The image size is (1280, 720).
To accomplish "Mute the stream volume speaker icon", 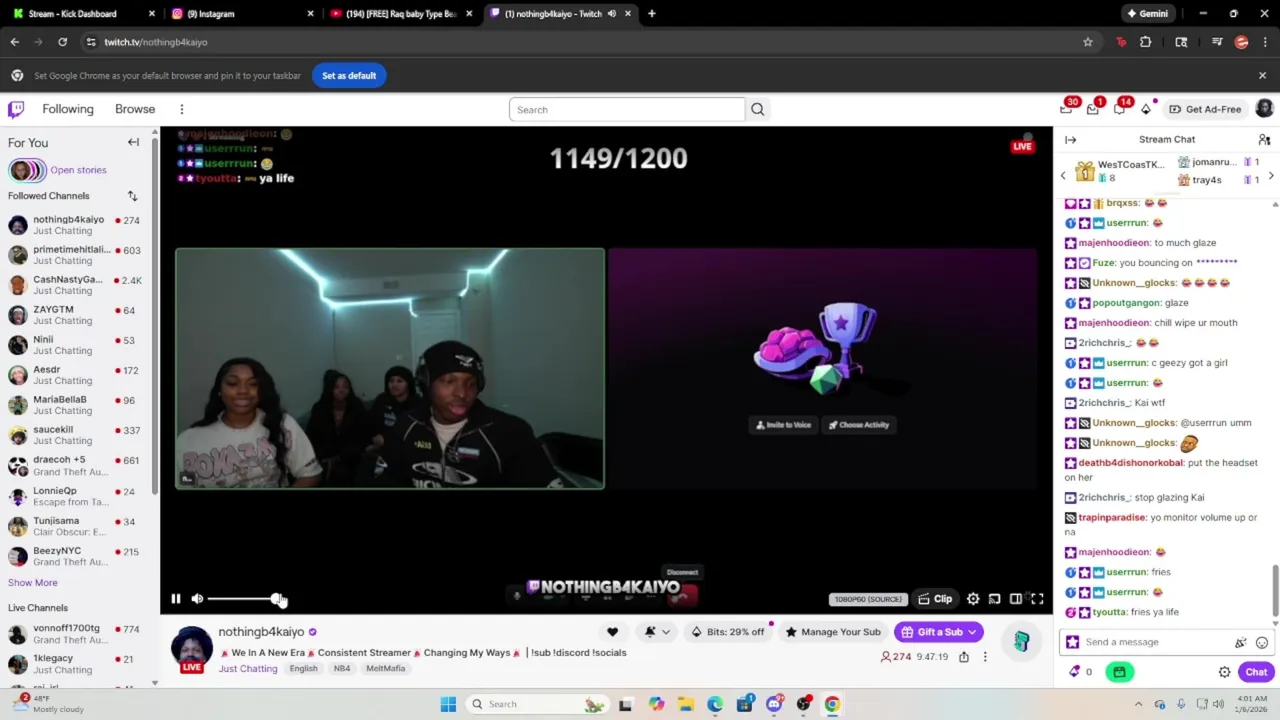I will pos(197,599).
